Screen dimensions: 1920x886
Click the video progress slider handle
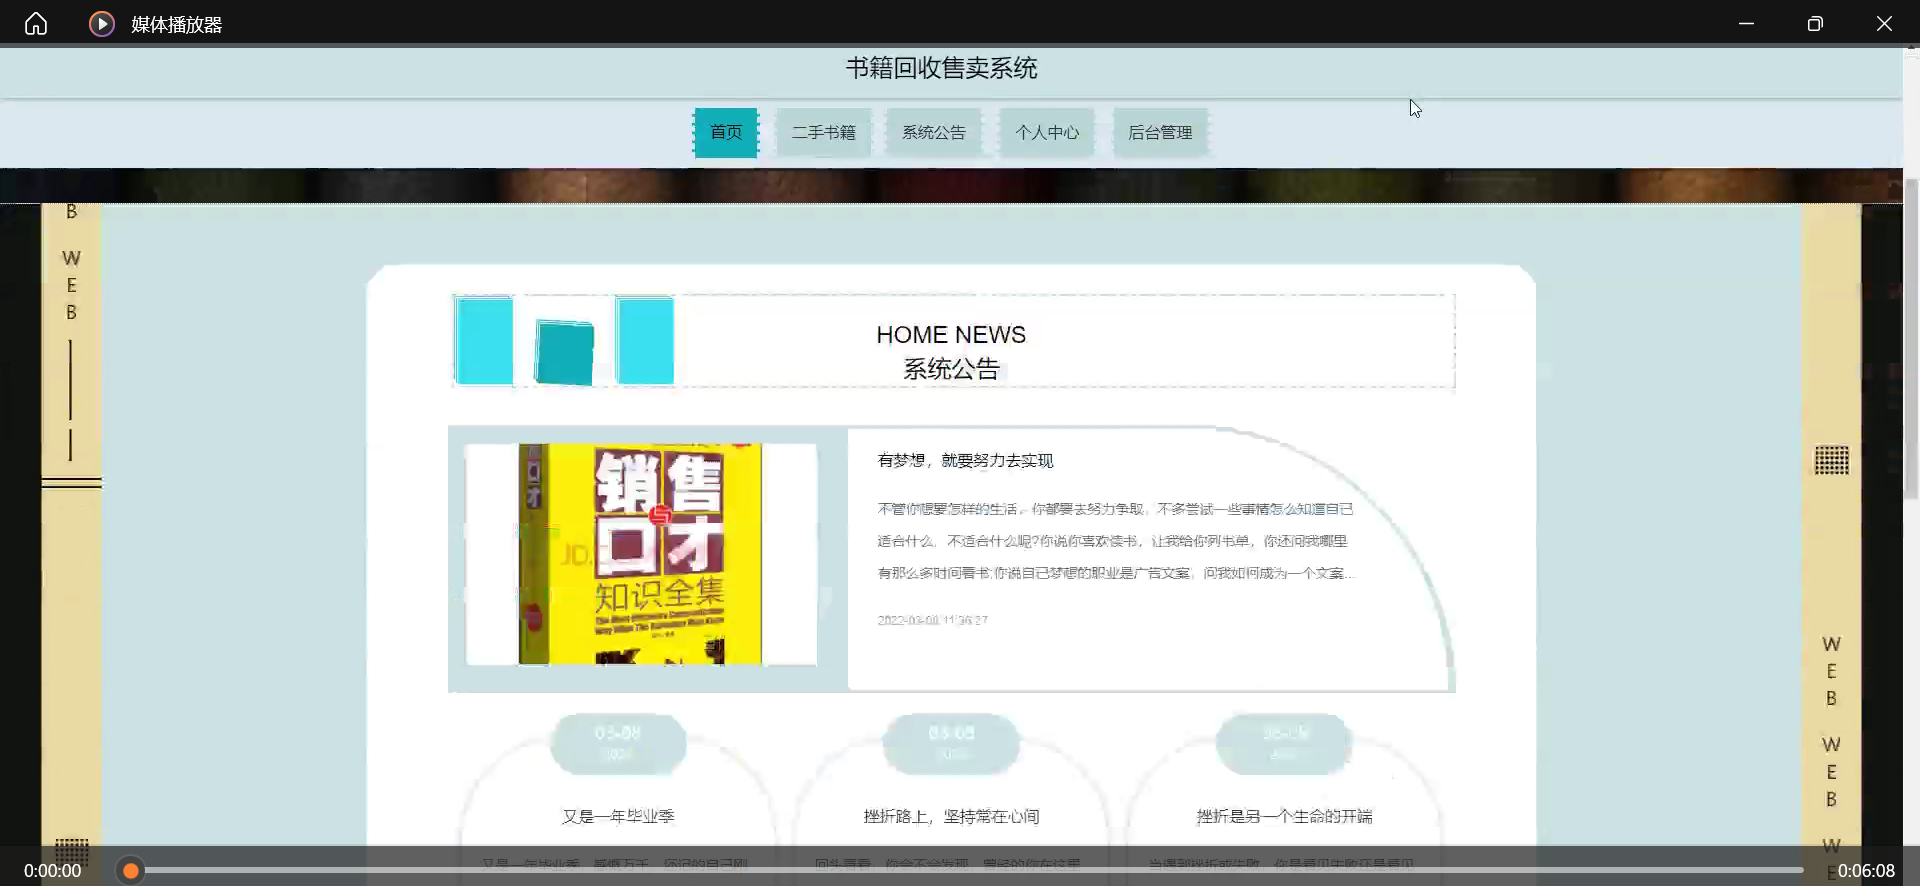(131, 870)
